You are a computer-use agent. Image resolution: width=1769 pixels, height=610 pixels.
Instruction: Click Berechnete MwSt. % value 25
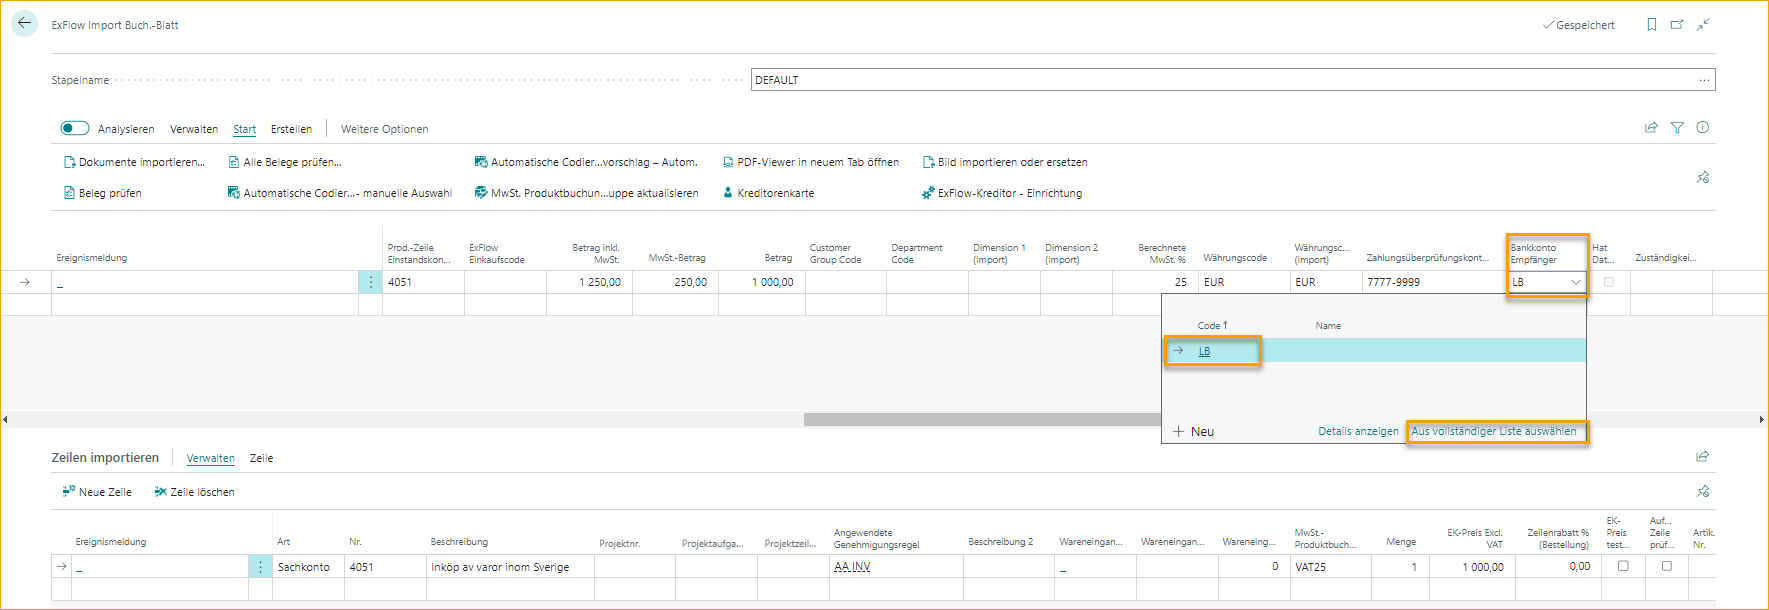tap(1155, 282)
